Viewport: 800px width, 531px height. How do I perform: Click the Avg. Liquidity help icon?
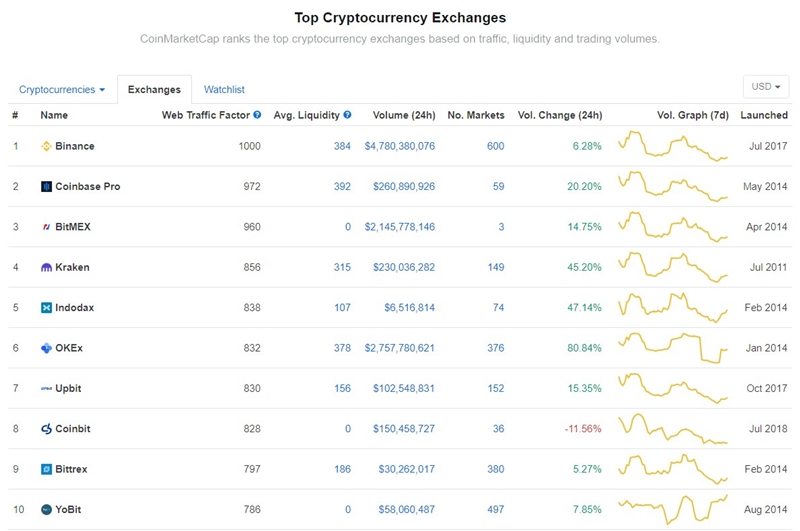(x=347, y=116)
